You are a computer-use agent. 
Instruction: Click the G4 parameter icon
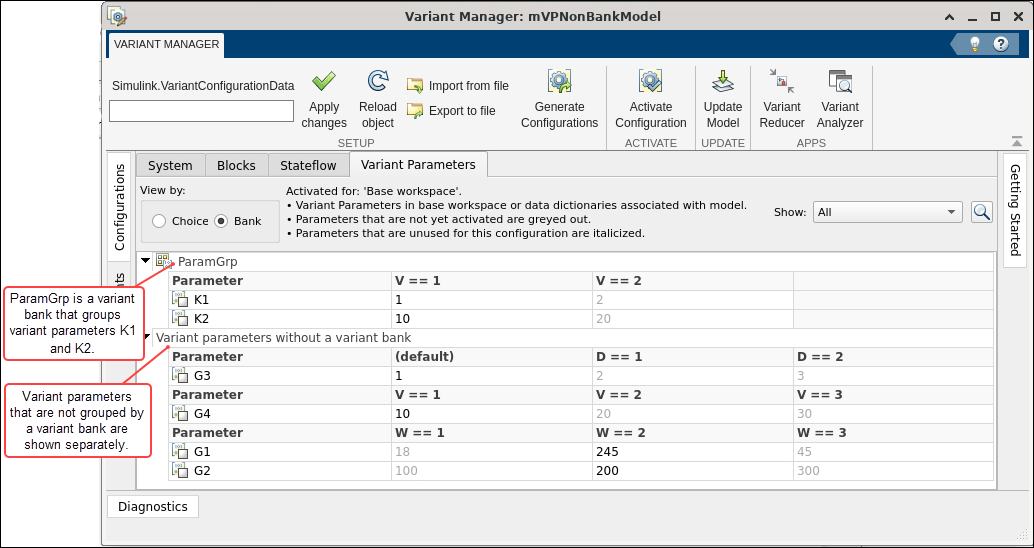[180, 413]
